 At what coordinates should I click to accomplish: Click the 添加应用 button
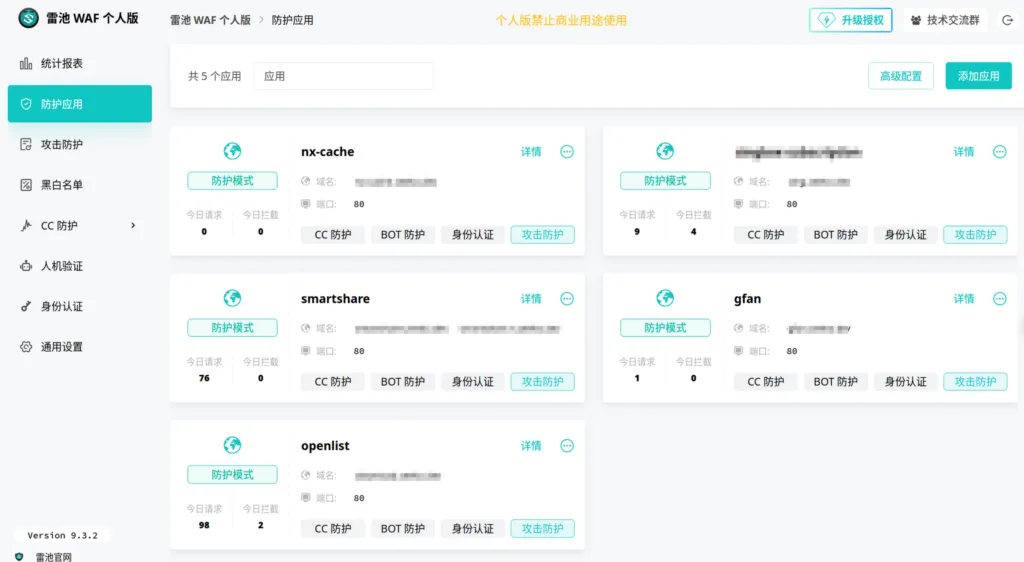[978, 76]
